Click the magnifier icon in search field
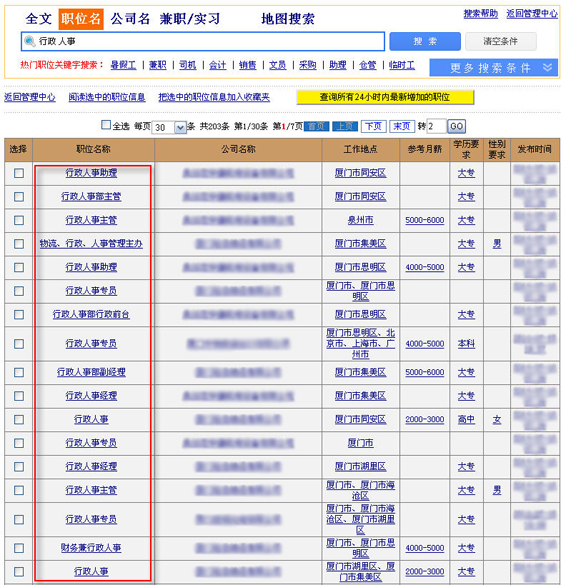The width and height of the screenshot is (566, 585). [x=29, y=41]
